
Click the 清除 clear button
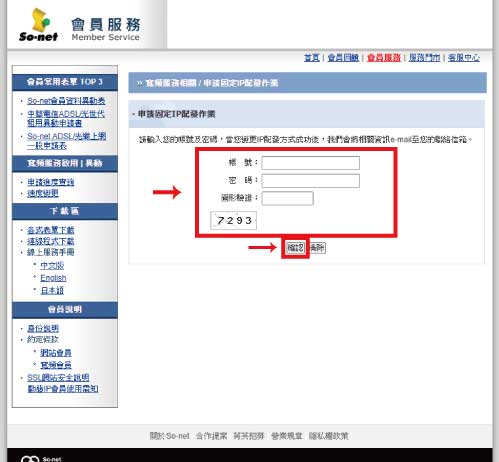tap(317, 248)
